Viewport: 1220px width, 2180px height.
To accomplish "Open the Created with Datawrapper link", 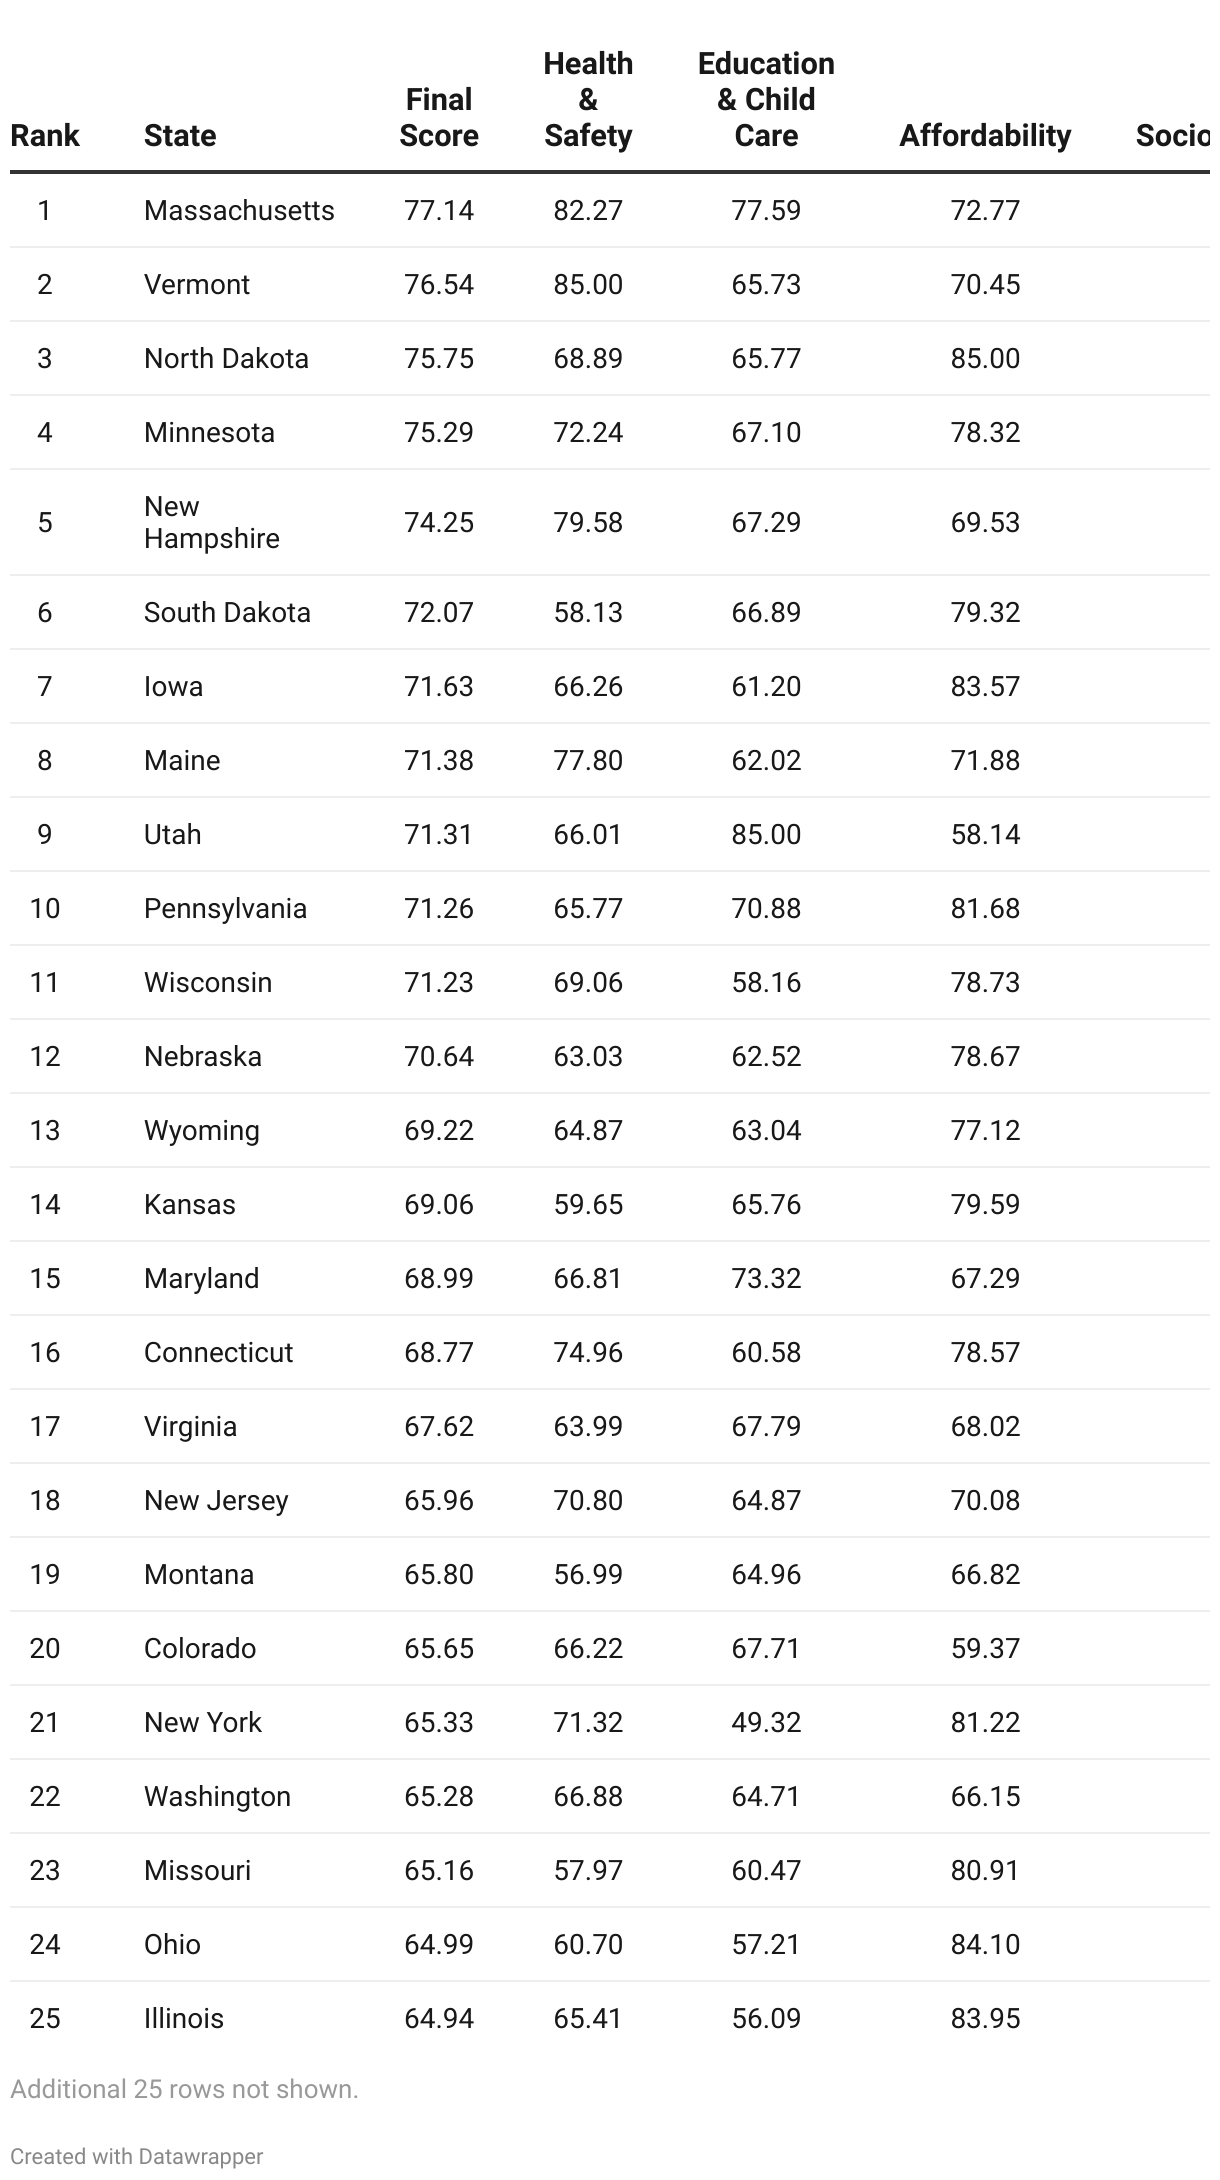I will (136, 2156).
